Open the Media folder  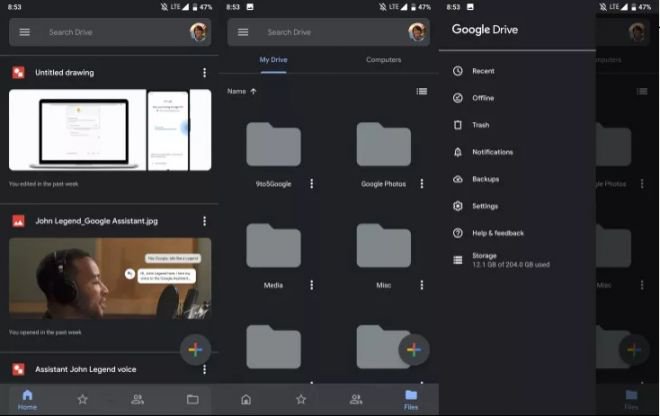(274, 245)
